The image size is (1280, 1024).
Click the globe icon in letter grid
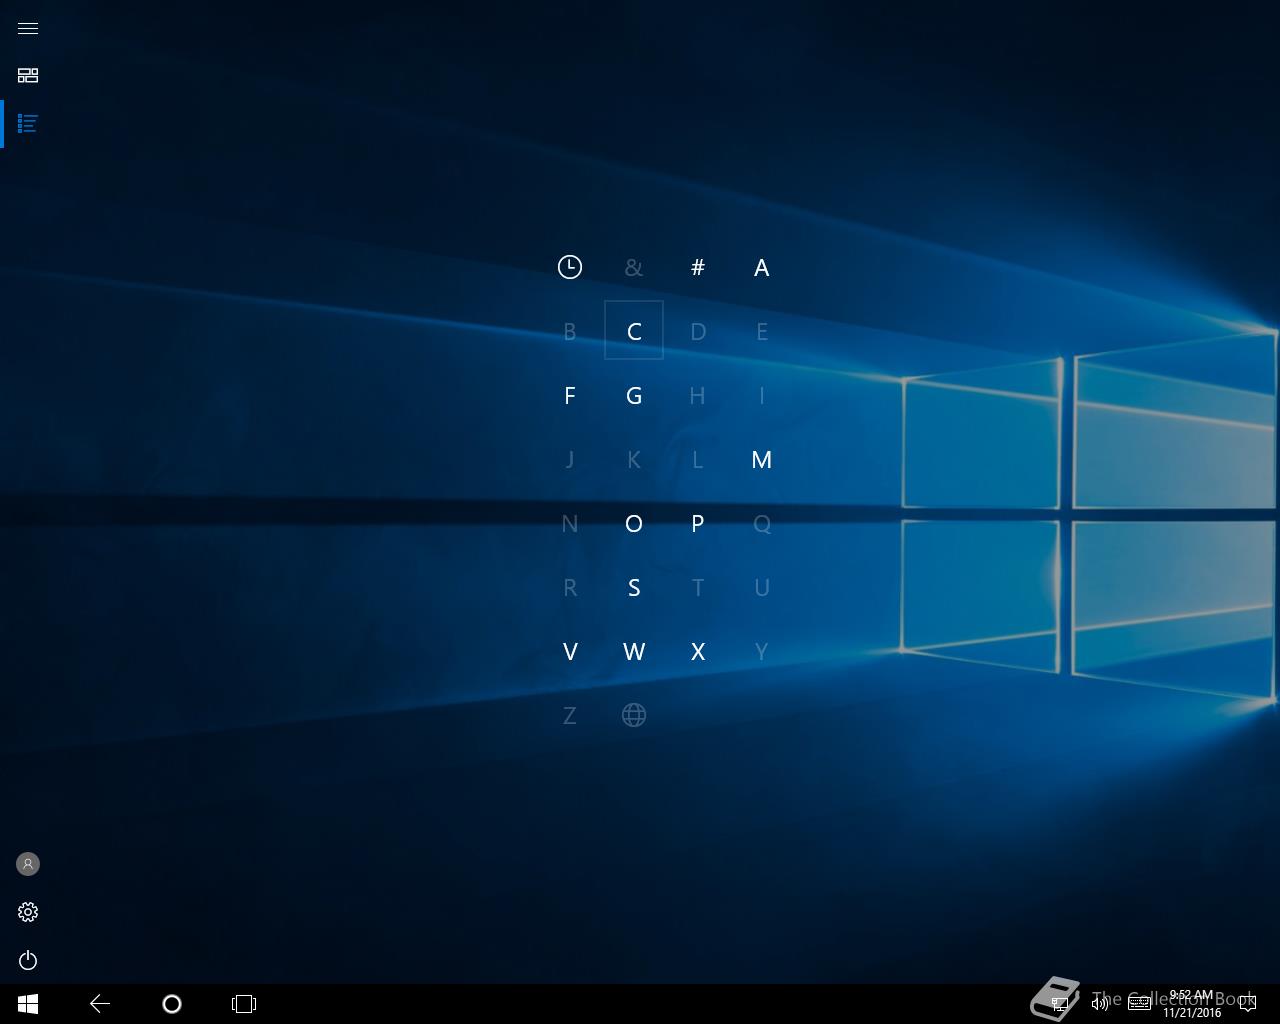click(x=634, y=715)
